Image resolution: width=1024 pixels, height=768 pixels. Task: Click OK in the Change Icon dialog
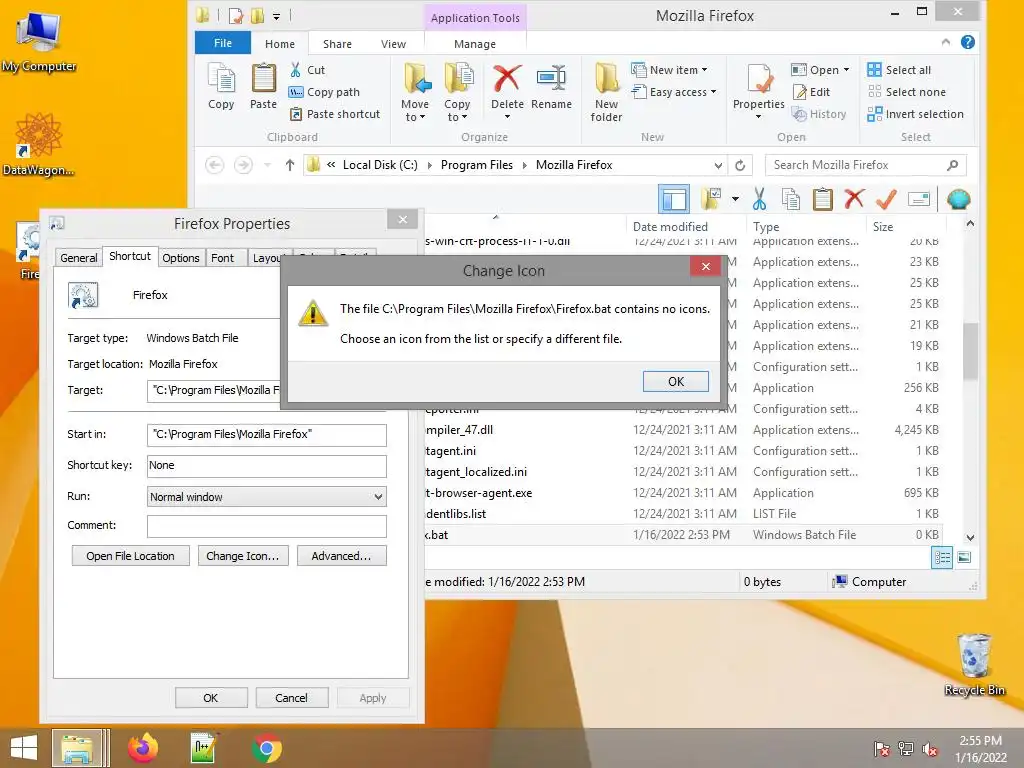point(676,381)
